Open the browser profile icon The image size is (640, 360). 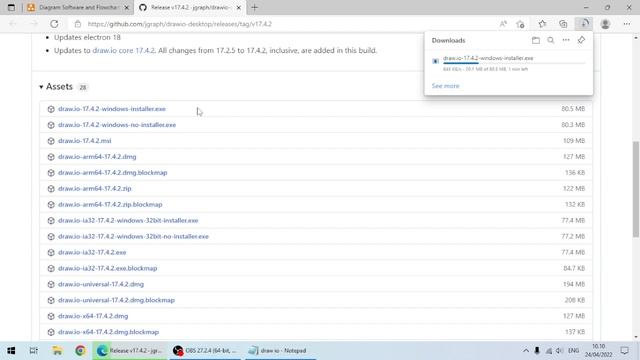[x=605, y=24]
